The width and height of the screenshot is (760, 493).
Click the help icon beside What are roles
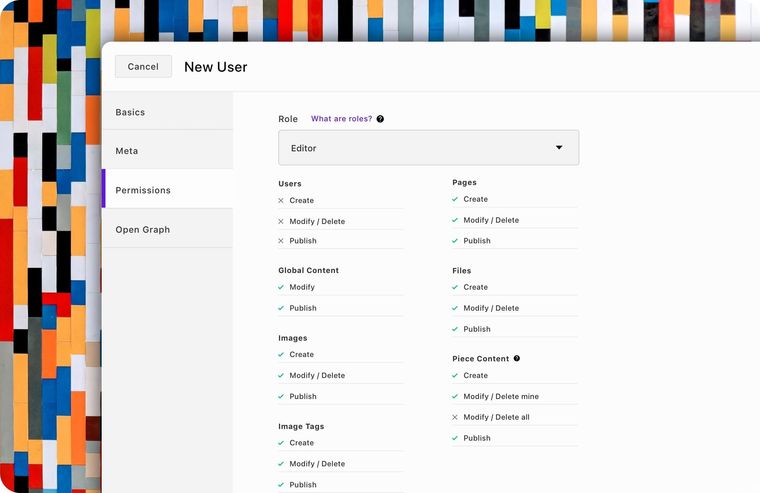(380, 119)
